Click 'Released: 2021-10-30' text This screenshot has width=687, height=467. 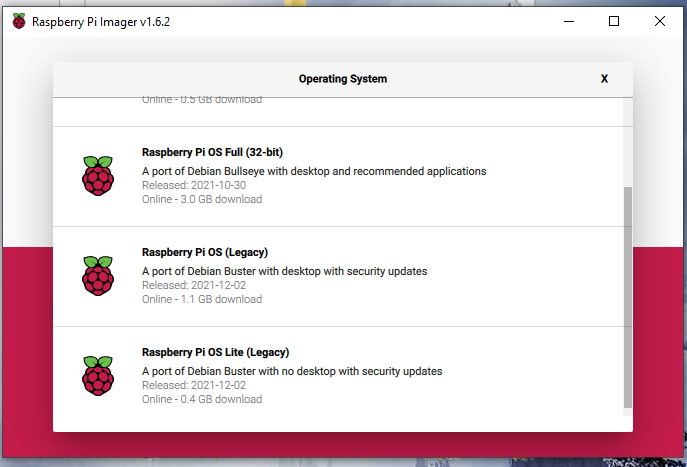194,185
